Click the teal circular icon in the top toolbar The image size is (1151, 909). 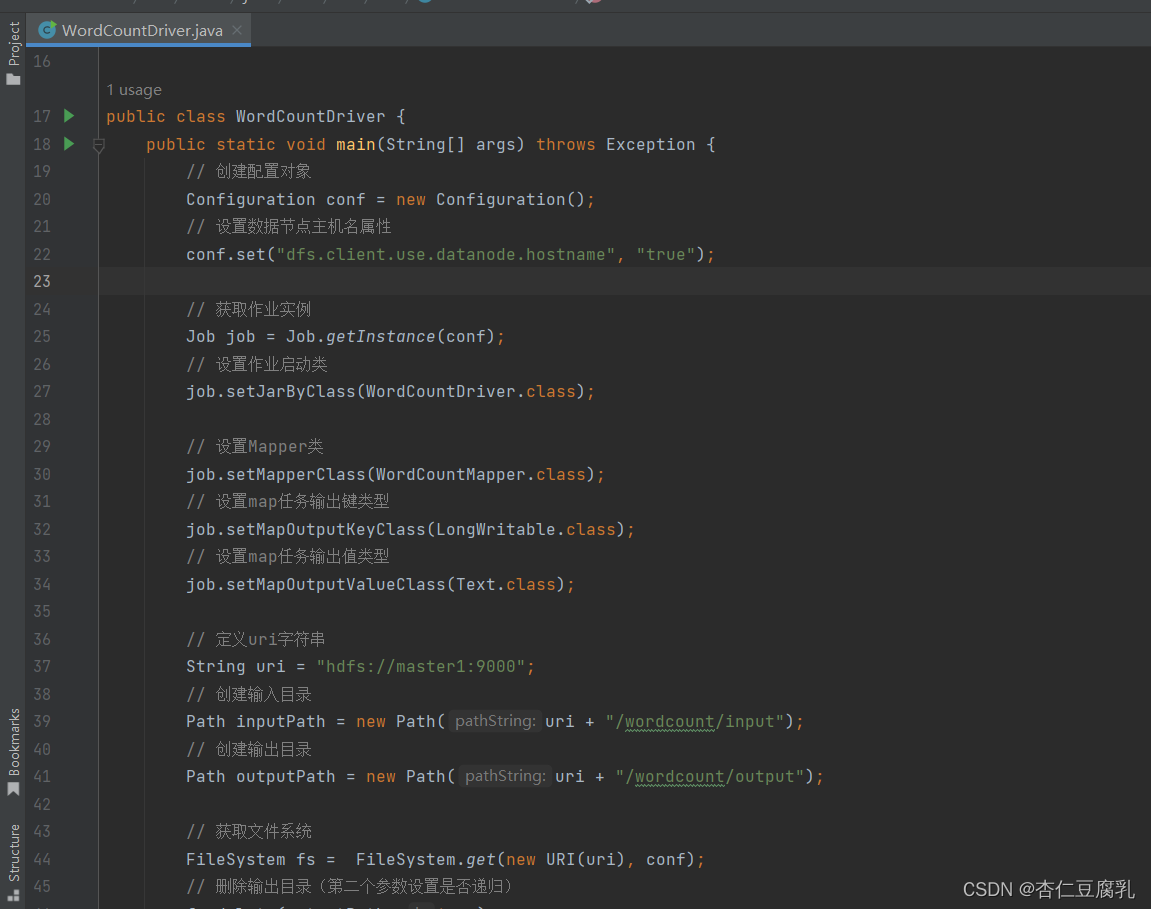[426, 3]
